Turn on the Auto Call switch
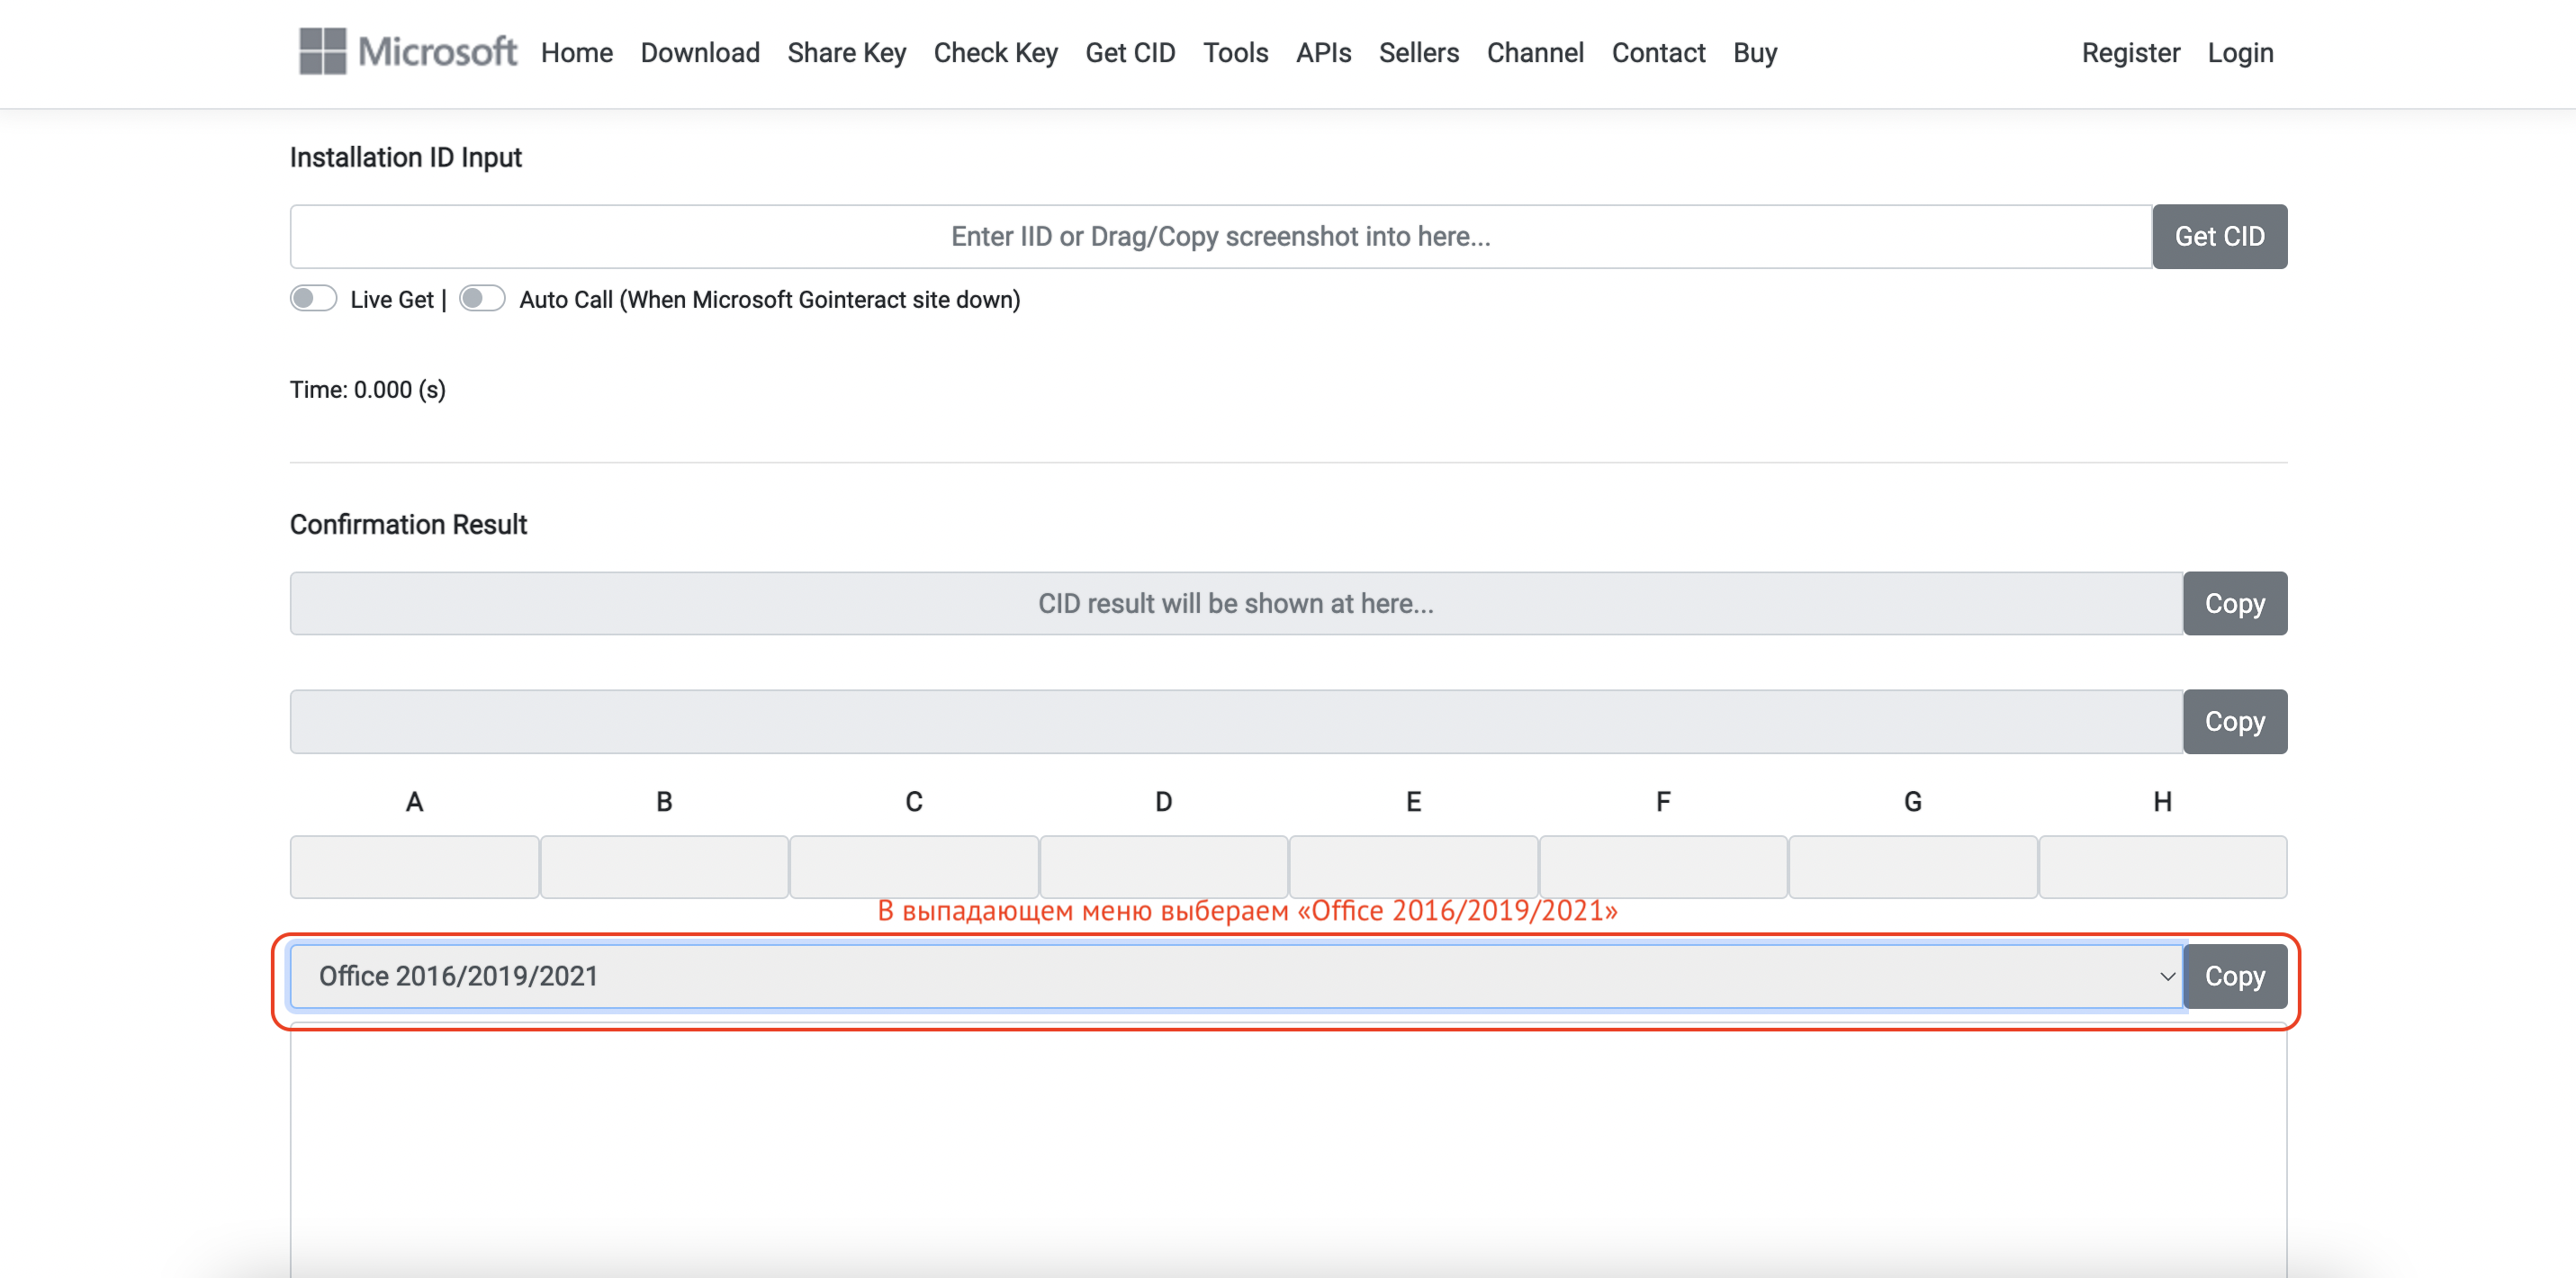 [482, 299]
